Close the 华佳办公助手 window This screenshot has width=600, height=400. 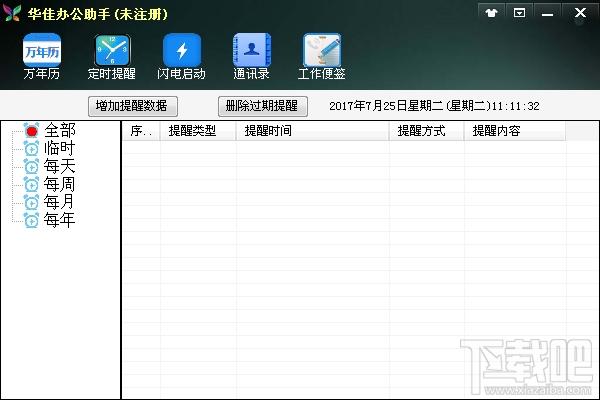point(580,13)
